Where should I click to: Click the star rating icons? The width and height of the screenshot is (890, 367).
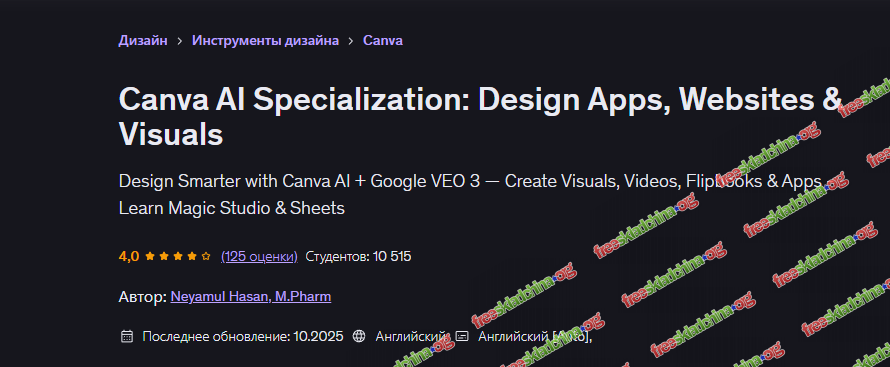coord(178,256)
